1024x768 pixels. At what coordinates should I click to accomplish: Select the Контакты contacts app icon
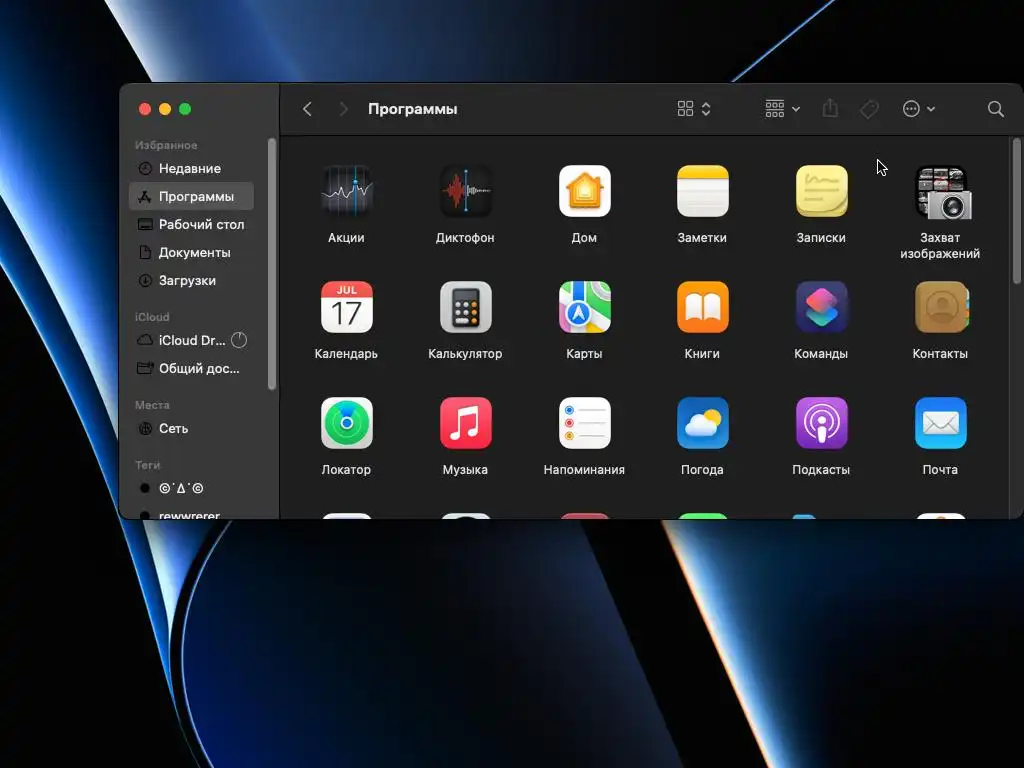tap(940, 307)
